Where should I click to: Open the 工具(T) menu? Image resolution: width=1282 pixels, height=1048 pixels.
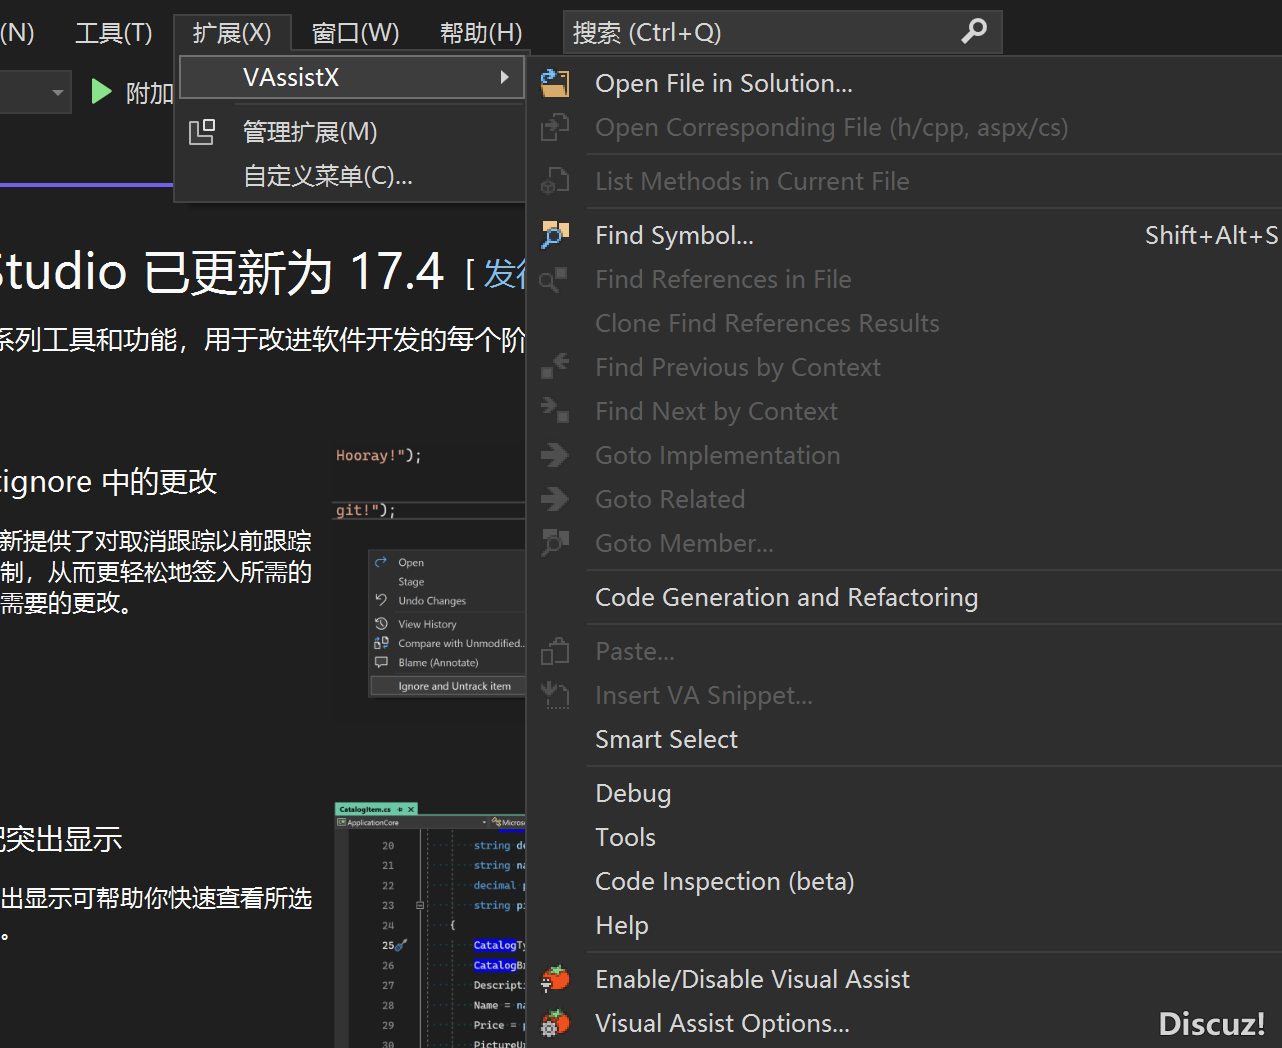click(114, 33)
